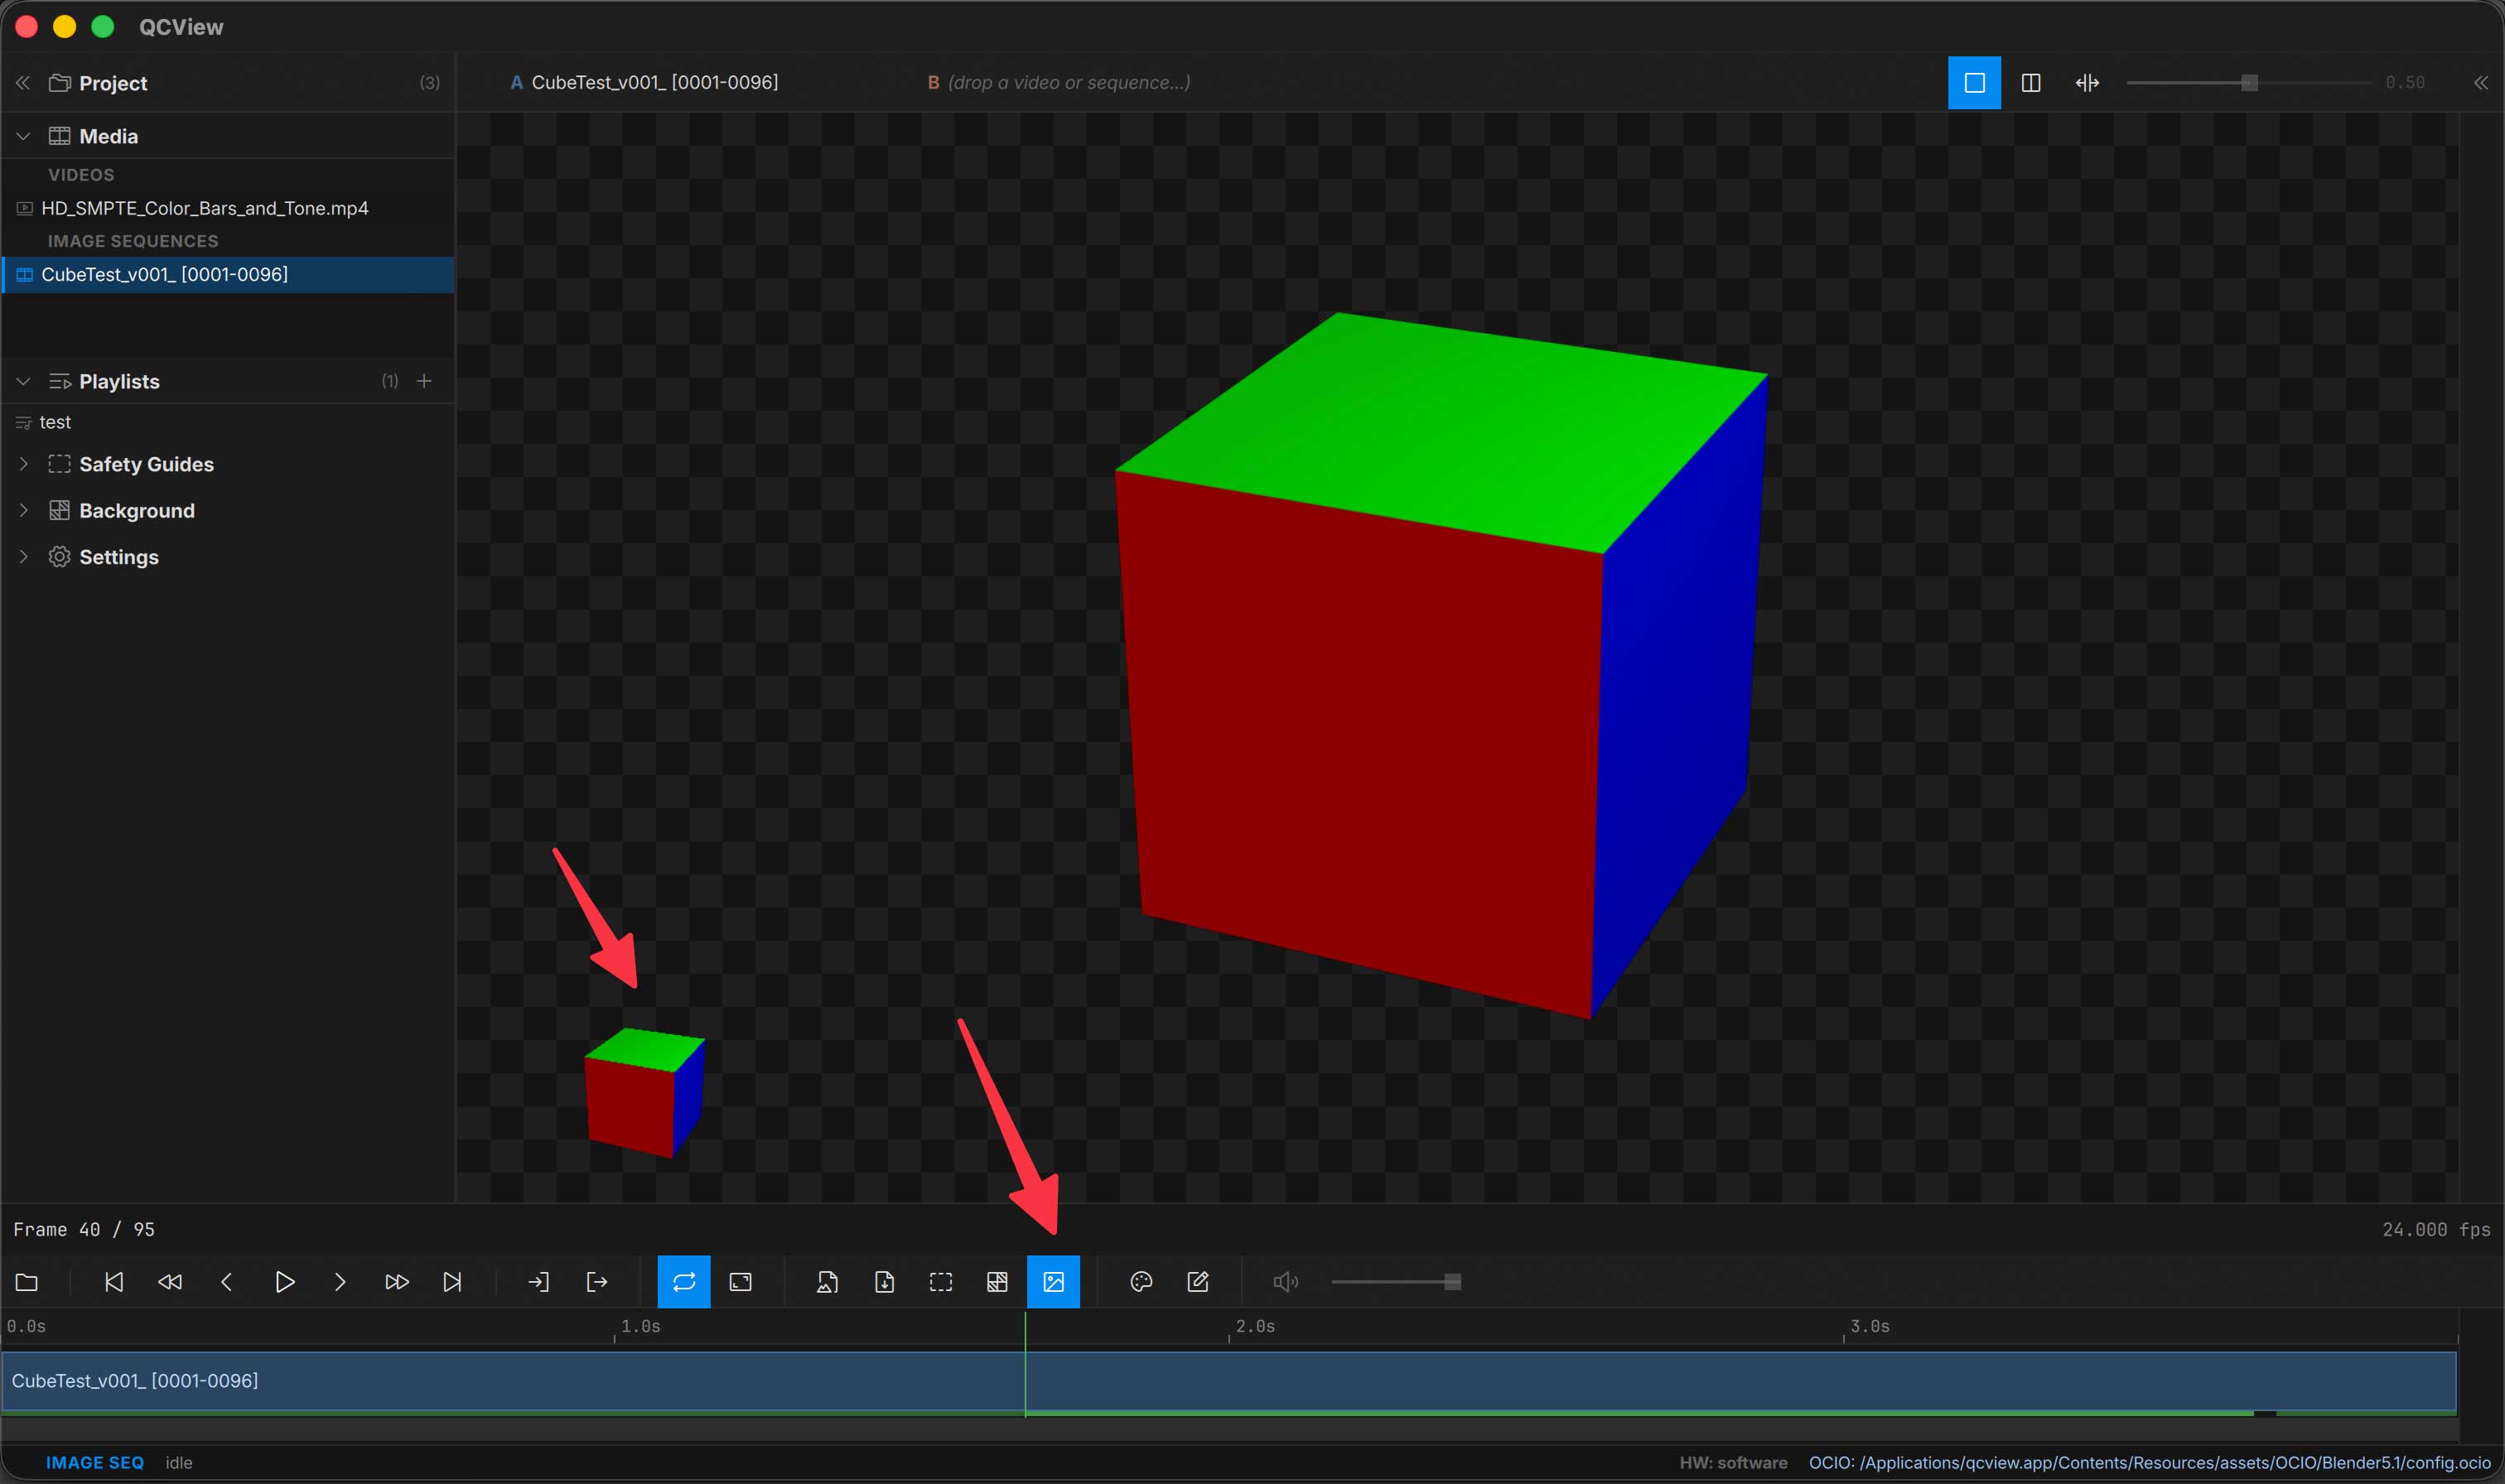Viewport: 2505px width, 1484px height.
Task: Collapse the Media section
Action: point(23,136)
